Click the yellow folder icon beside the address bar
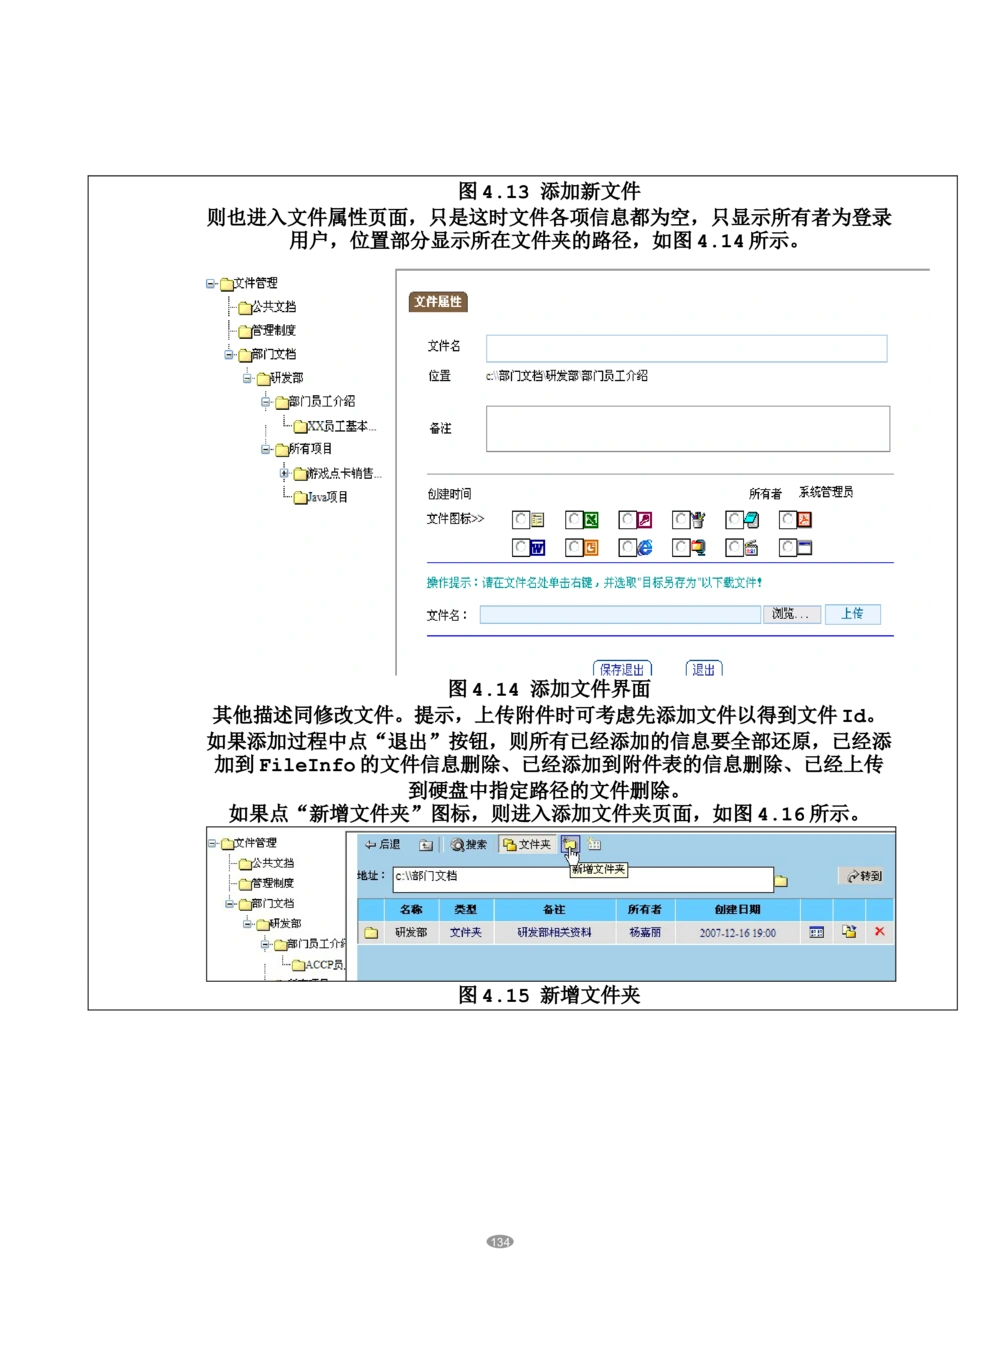The height and width of the screenshot is (1358, 1000). [783, 879]
